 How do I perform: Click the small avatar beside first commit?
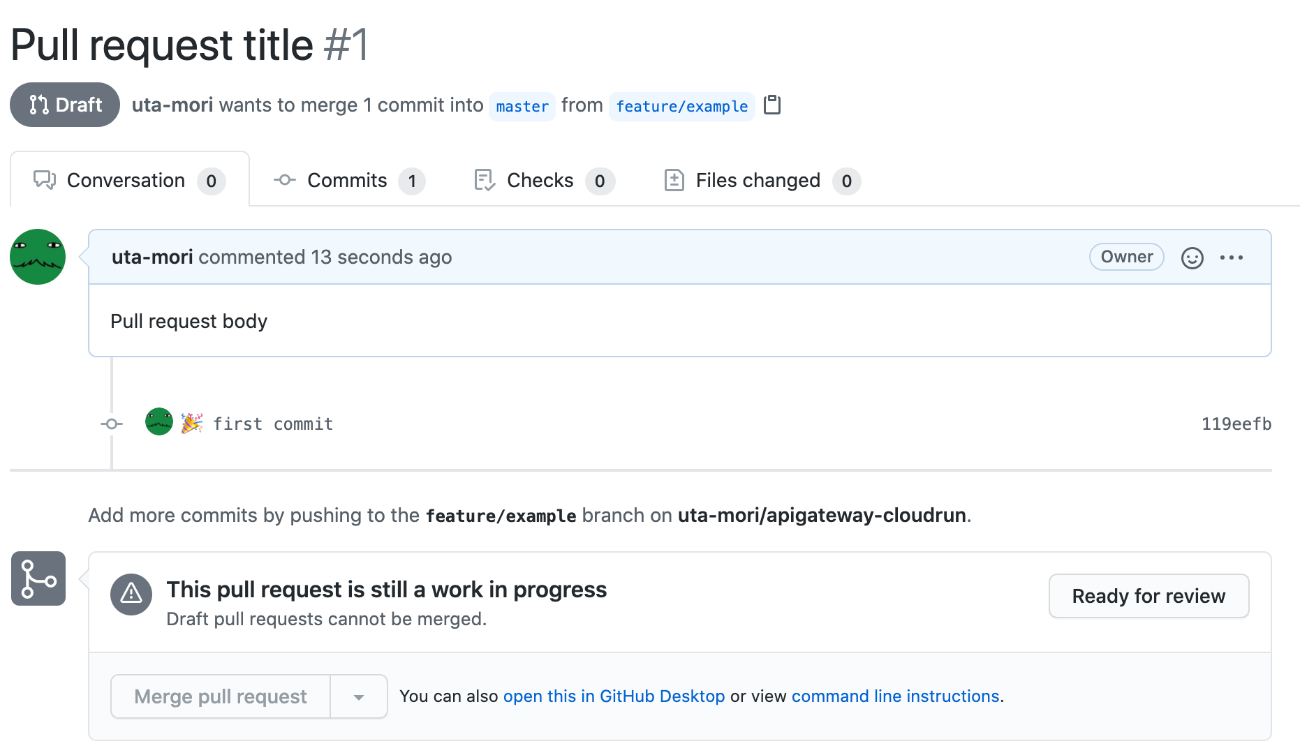click(x=159, y=422)
